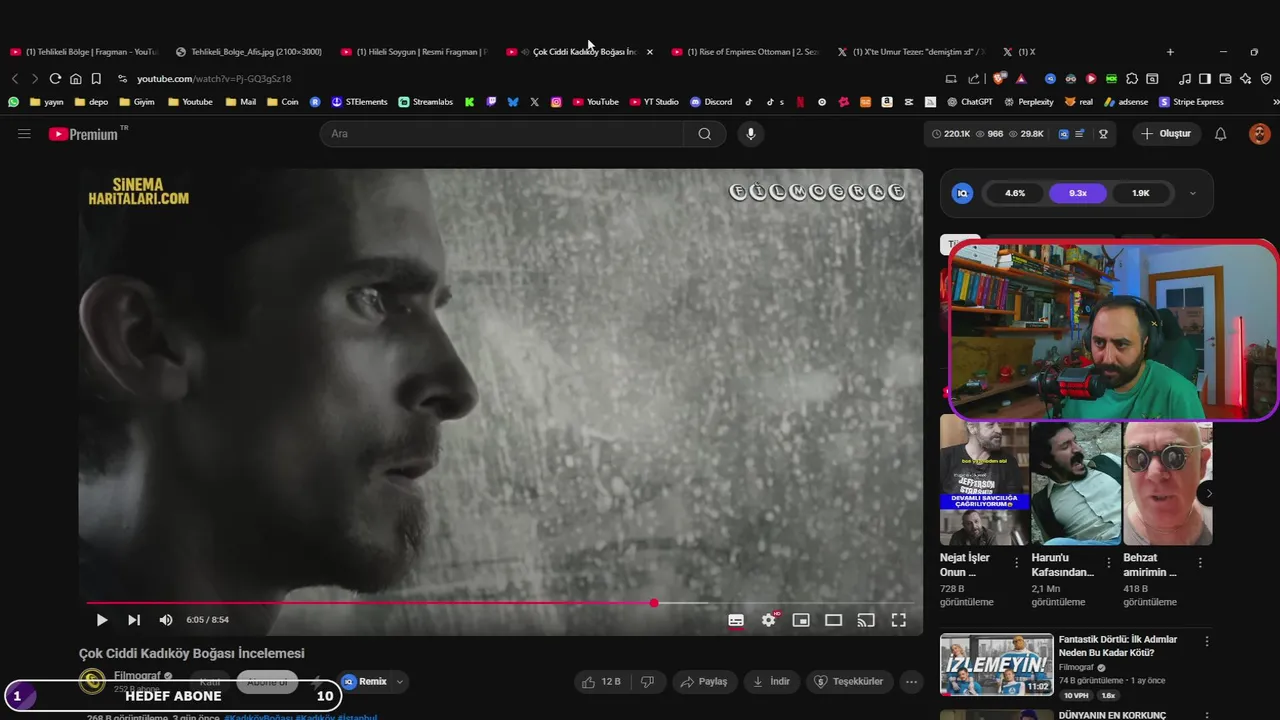Click the trophy icon in extension toolbar
Image resolution: width=1280 pixels, height=720 pixels.
click(x=1103, y=134)
